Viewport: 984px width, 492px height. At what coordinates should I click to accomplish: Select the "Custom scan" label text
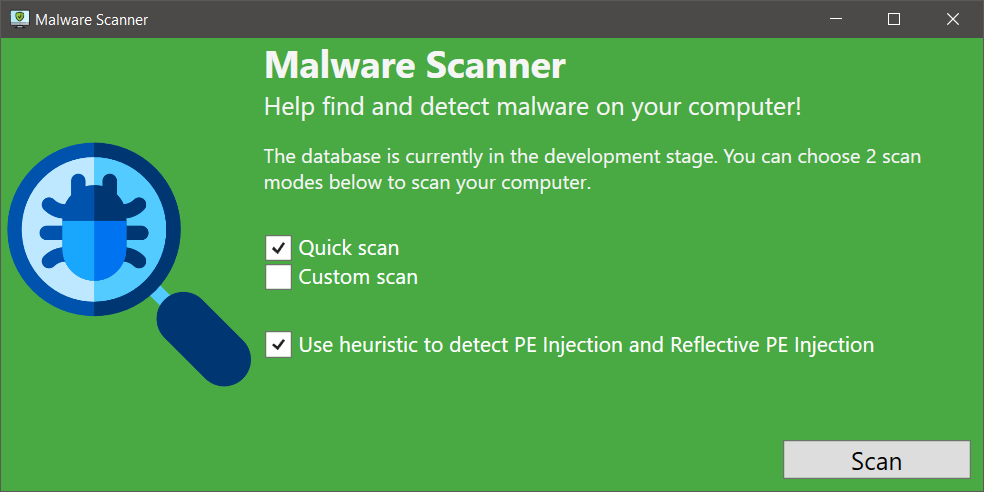(x=358, y=277)
